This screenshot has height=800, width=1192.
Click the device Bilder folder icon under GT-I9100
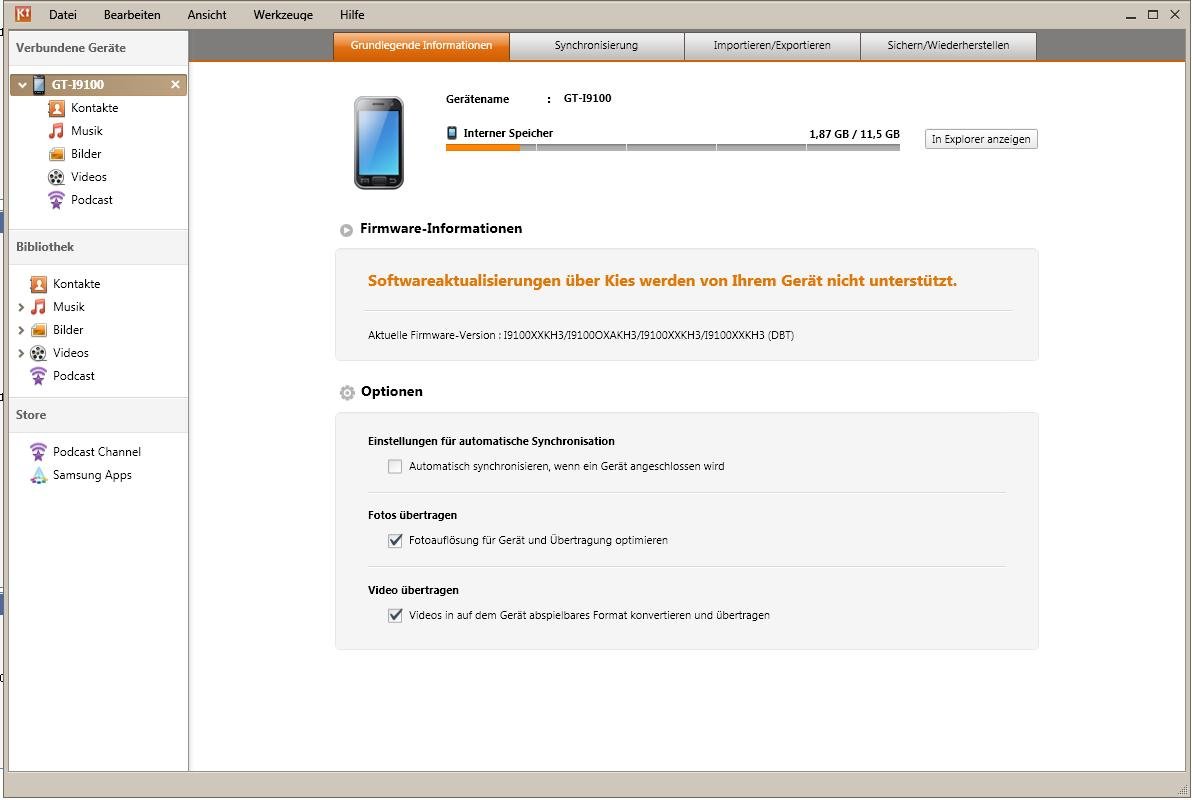[56, 154]
